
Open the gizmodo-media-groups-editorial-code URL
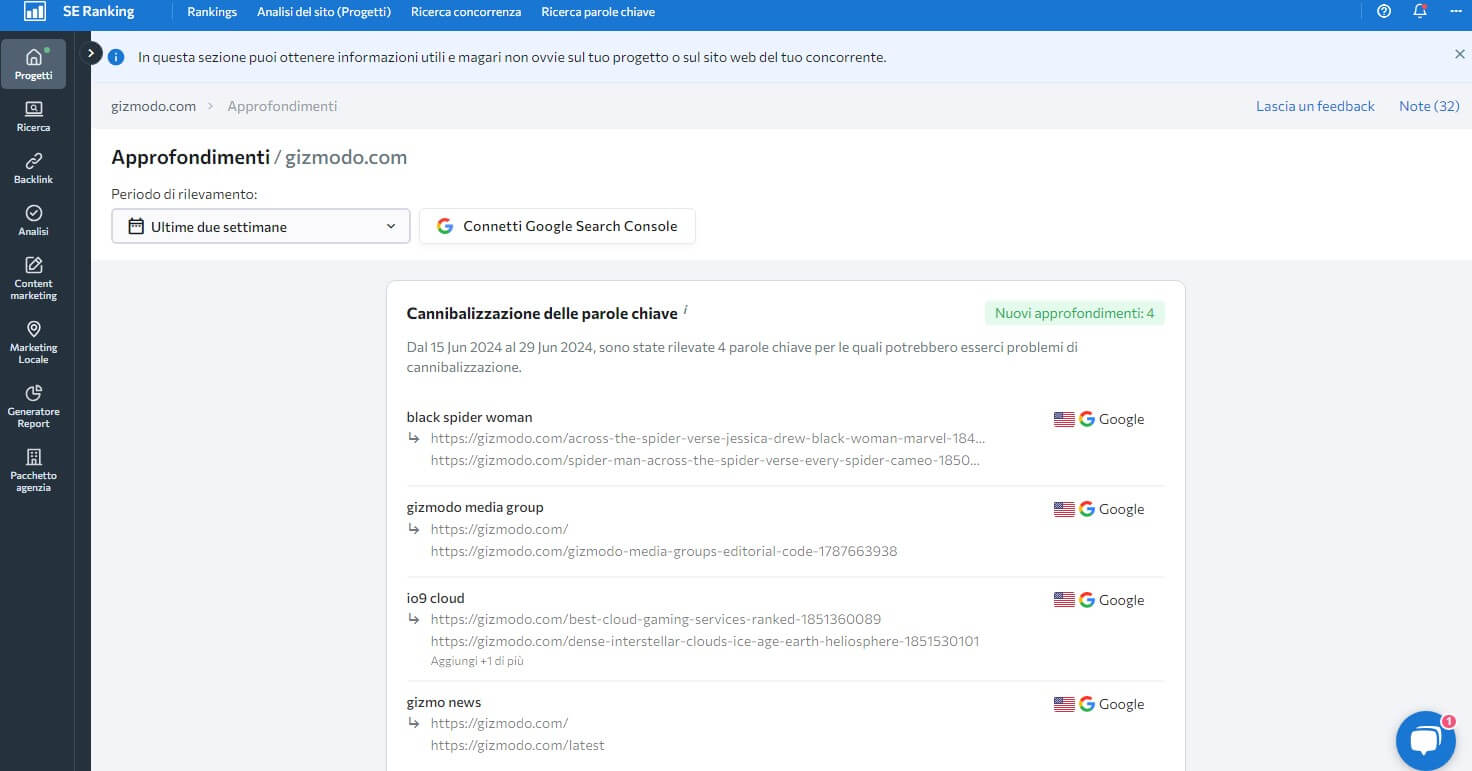tap(664, 551)
